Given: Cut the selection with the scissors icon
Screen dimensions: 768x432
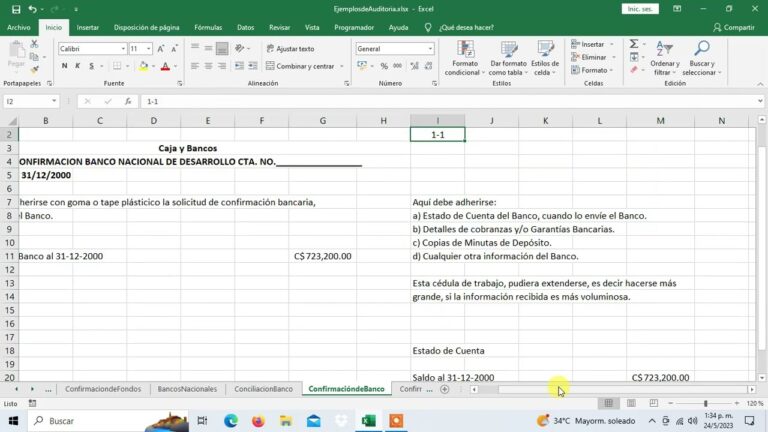Looking at the screenshot, I should coord(34,44).
